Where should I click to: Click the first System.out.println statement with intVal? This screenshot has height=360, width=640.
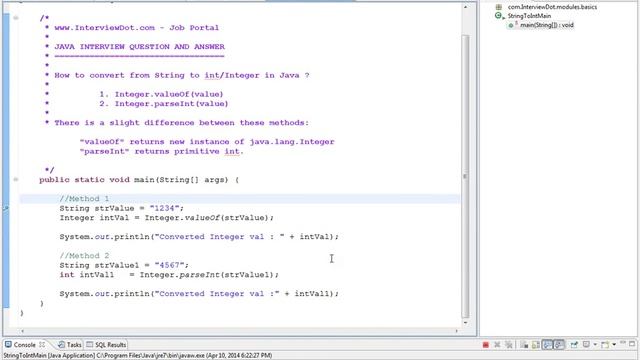pos(199,237)
